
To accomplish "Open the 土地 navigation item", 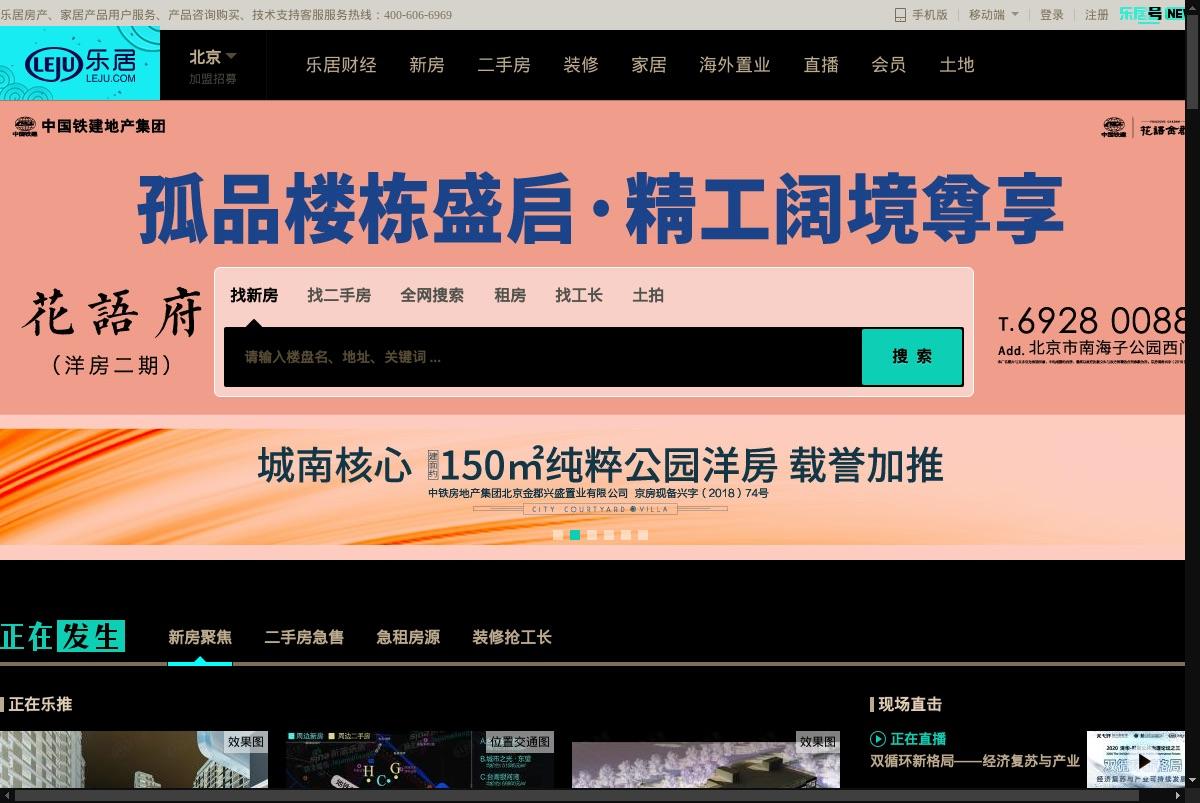I will [957, 65].
